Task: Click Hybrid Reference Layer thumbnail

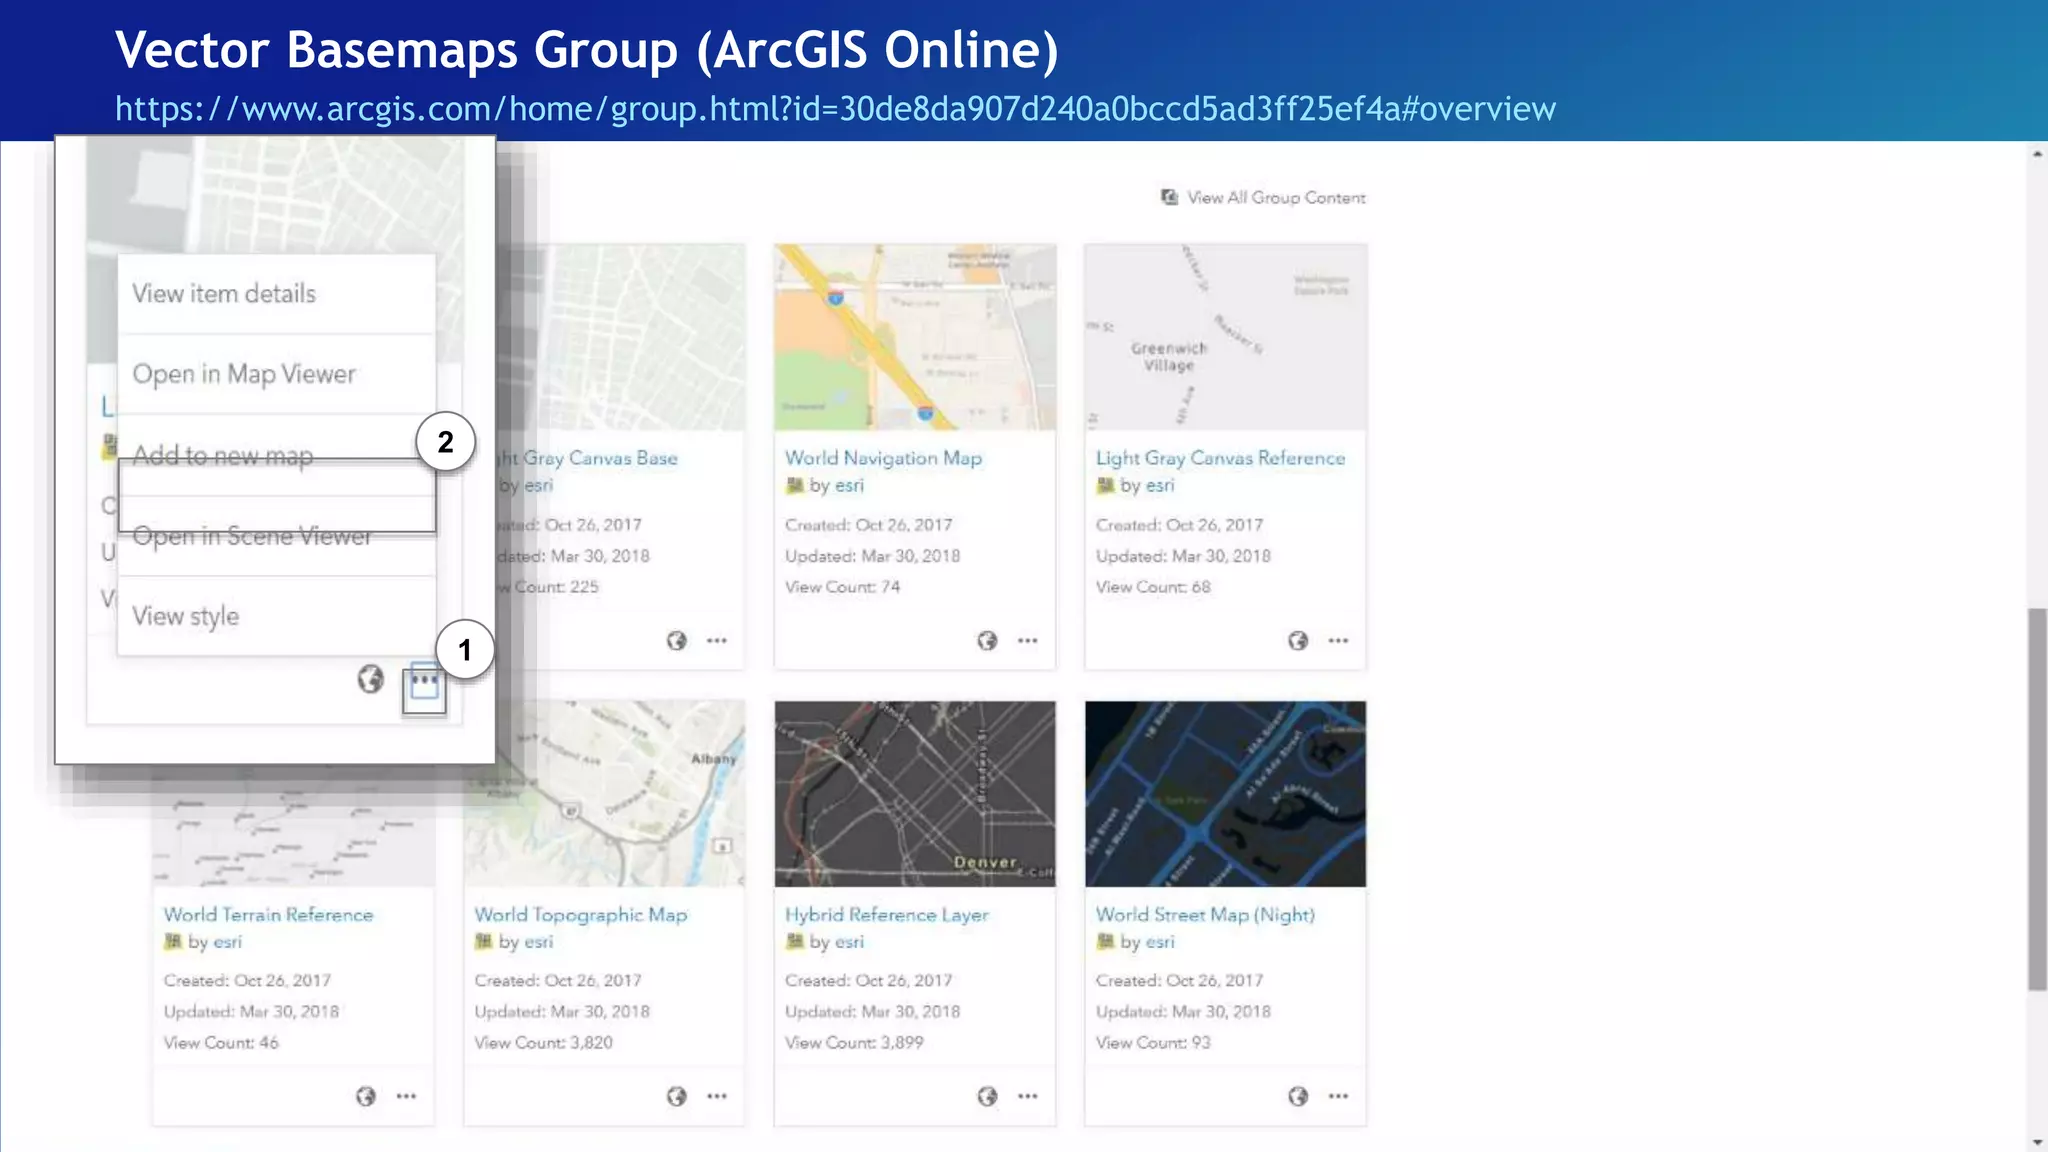Action: point(915,793)
